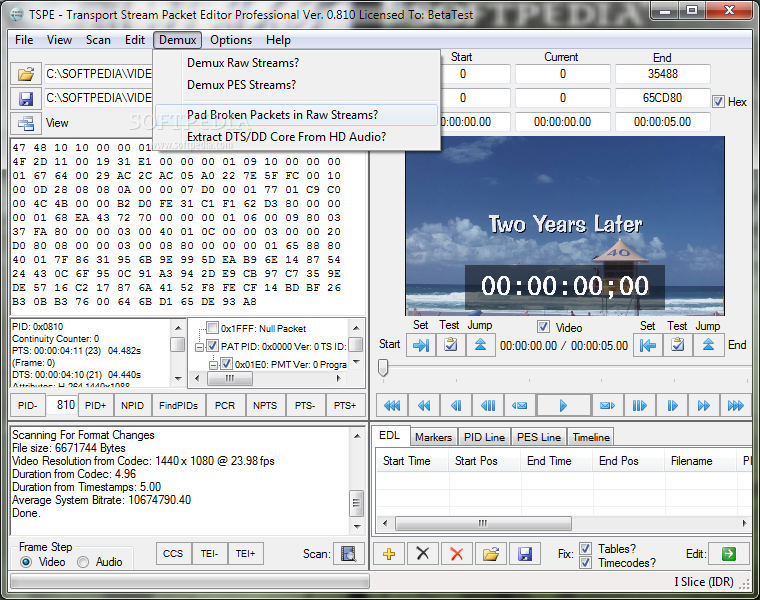Test start point clipboard icon
This screenshot has width=760, height=600.
[x=451, y=345]
